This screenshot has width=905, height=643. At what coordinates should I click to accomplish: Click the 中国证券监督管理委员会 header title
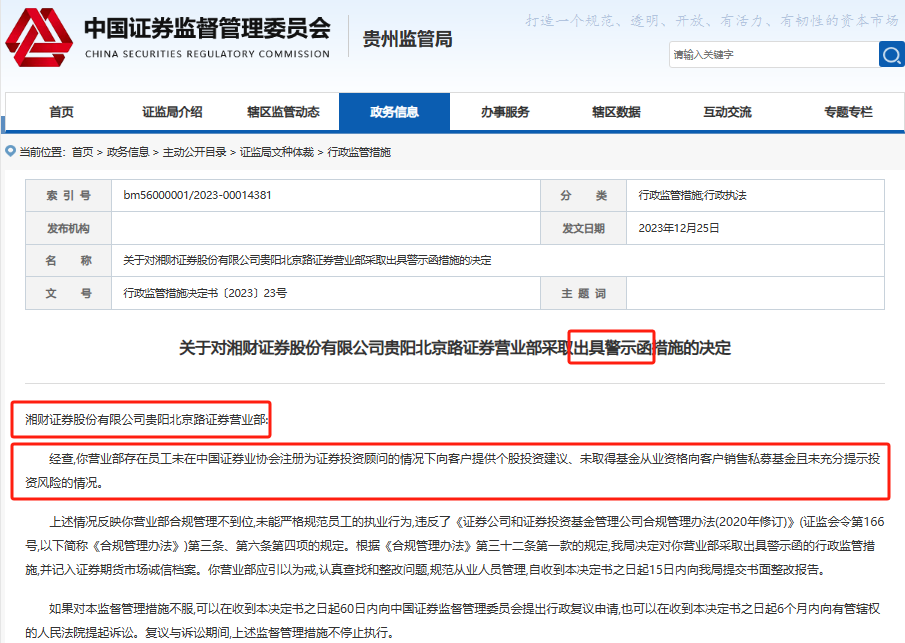[x=207, y=28]
